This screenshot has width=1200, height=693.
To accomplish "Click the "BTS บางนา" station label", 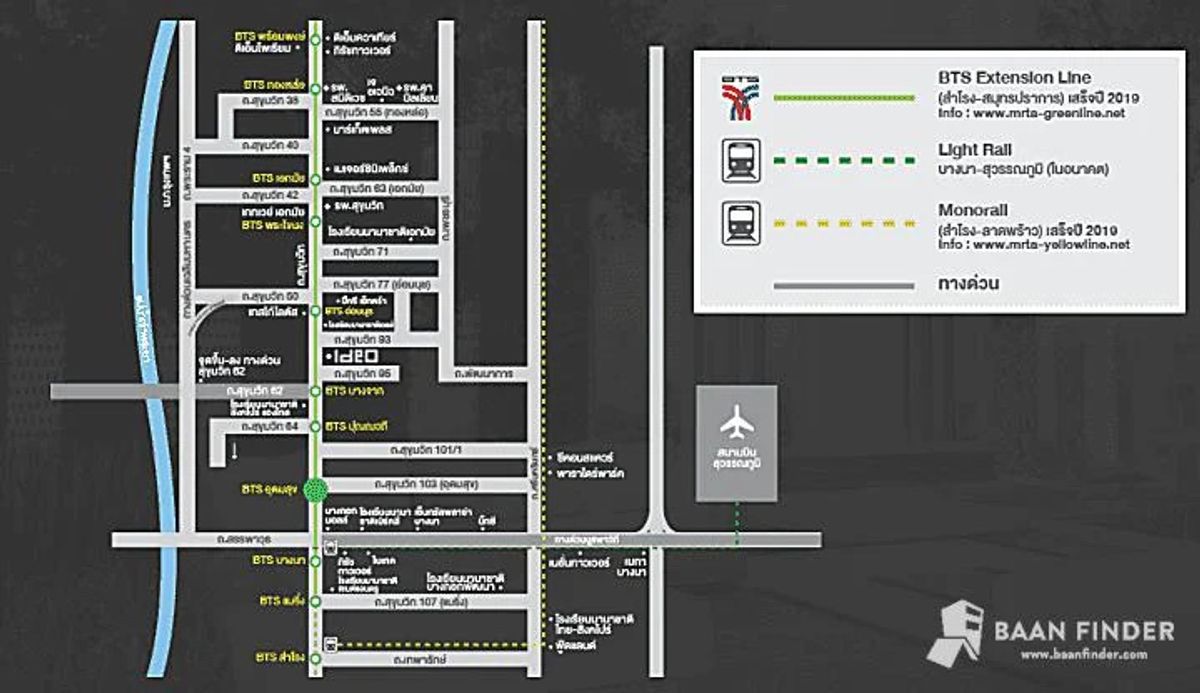I will pos(278,561).
